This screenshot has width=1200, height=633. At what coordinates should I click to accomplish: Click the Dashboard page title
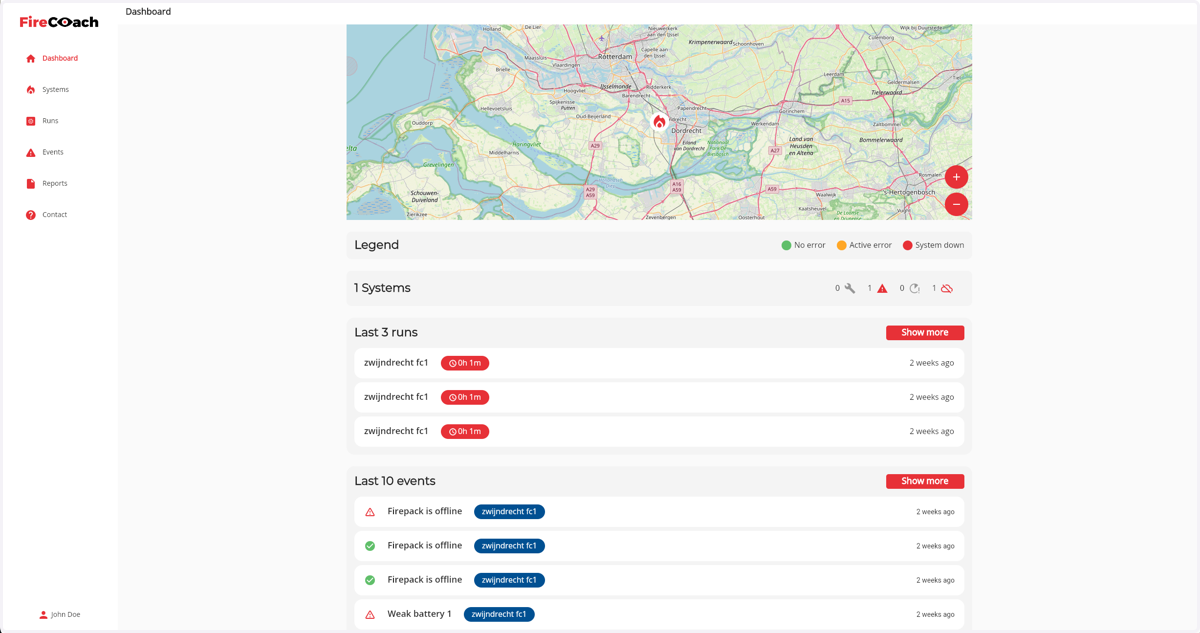[x=148, y=12]
